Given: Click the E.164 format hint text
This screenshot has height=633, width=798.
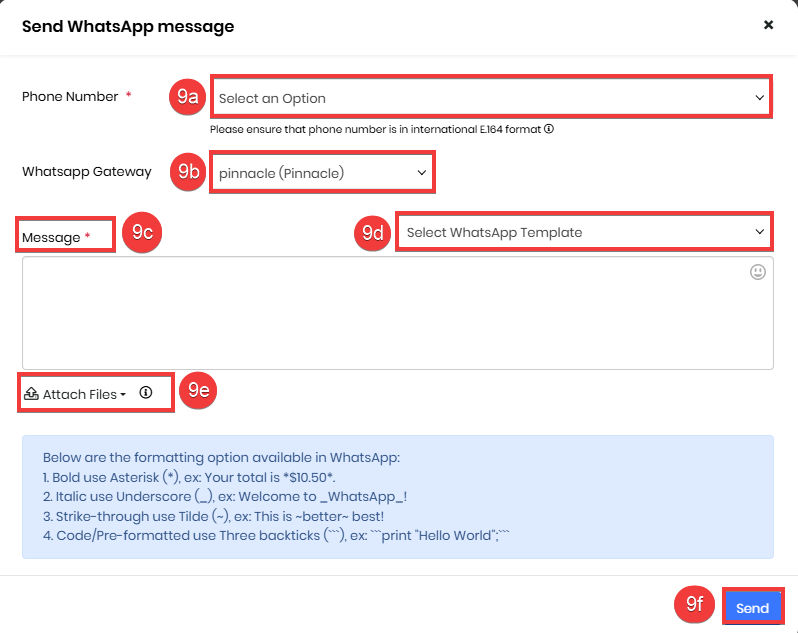Looking at the screenshot, I should click(375, 129).
